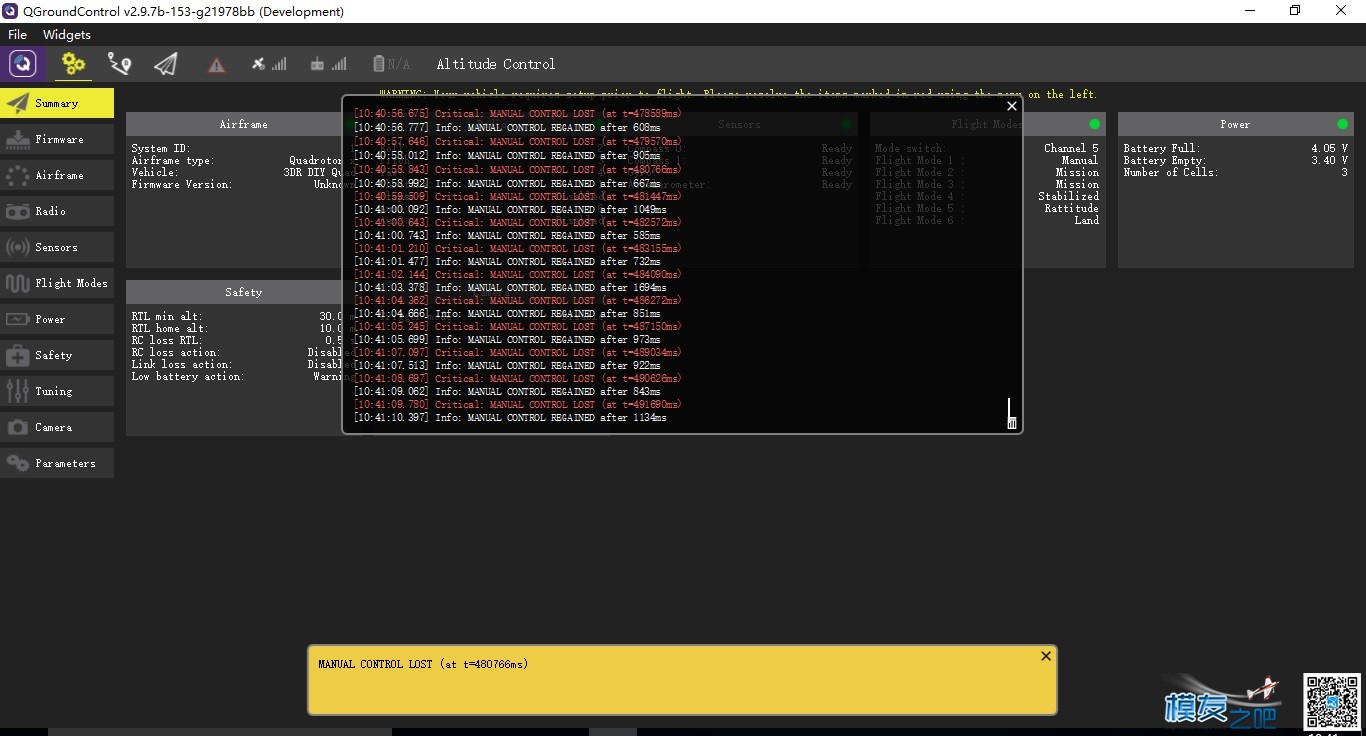Viewport: 1366px width, 736px height.
Task: Click log entry REGAINED after 843ms
Action: [x=507, y=392]
